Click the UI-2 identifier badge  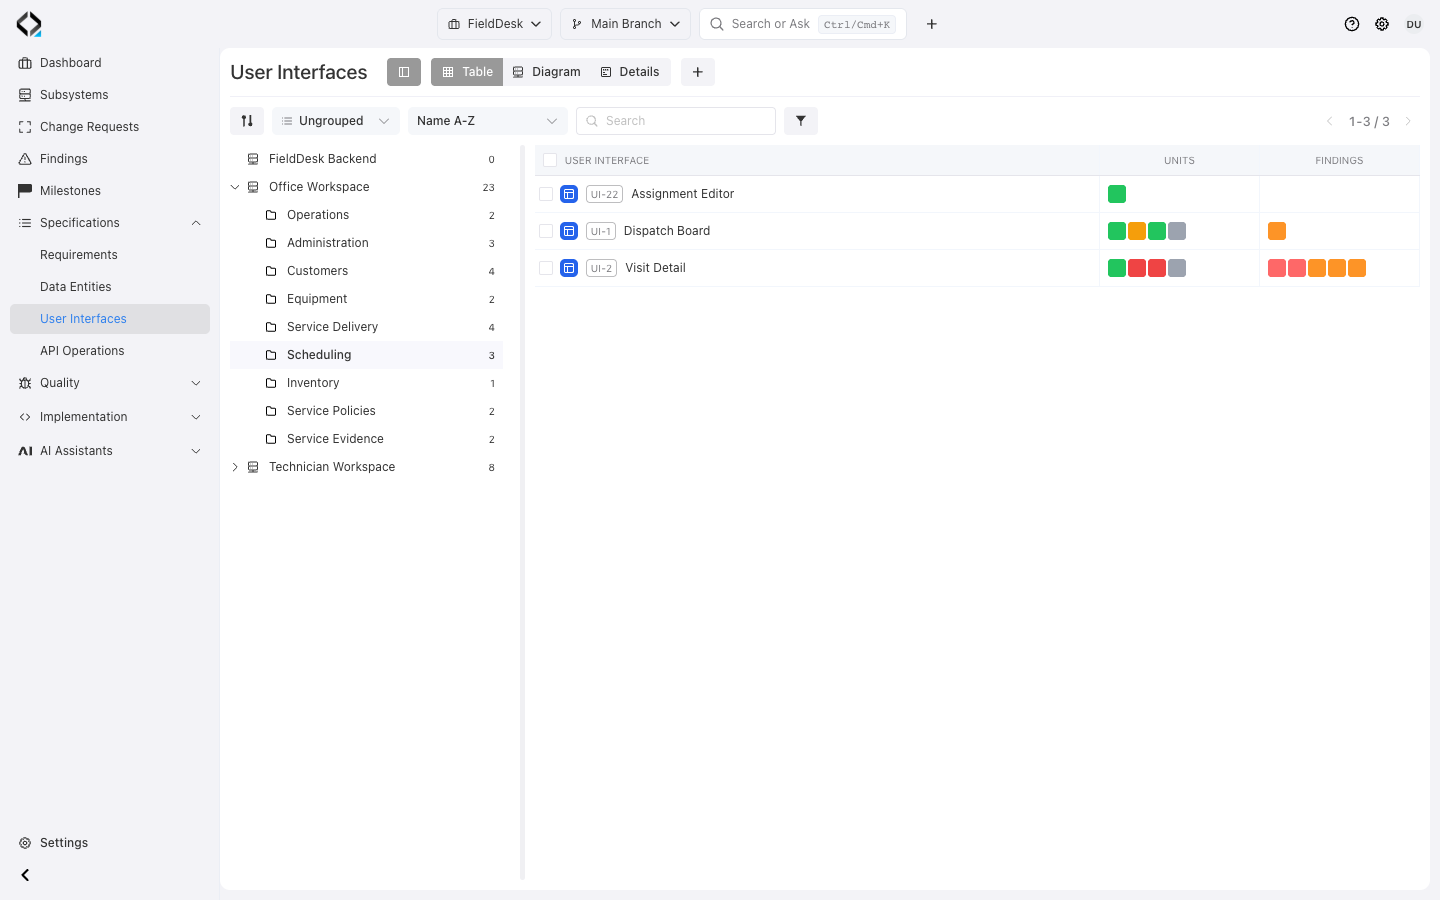click(x=601, y=268)
